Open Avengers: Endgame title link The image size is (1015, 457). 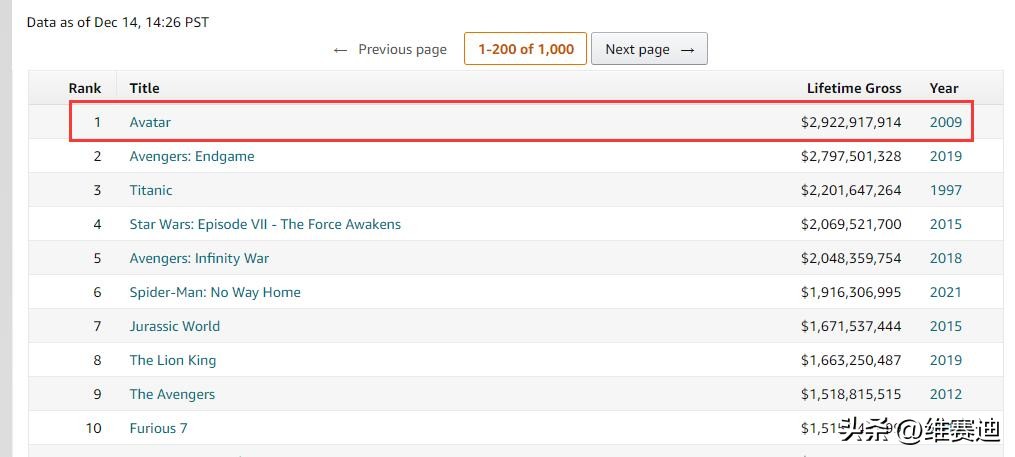pos(192,156)
